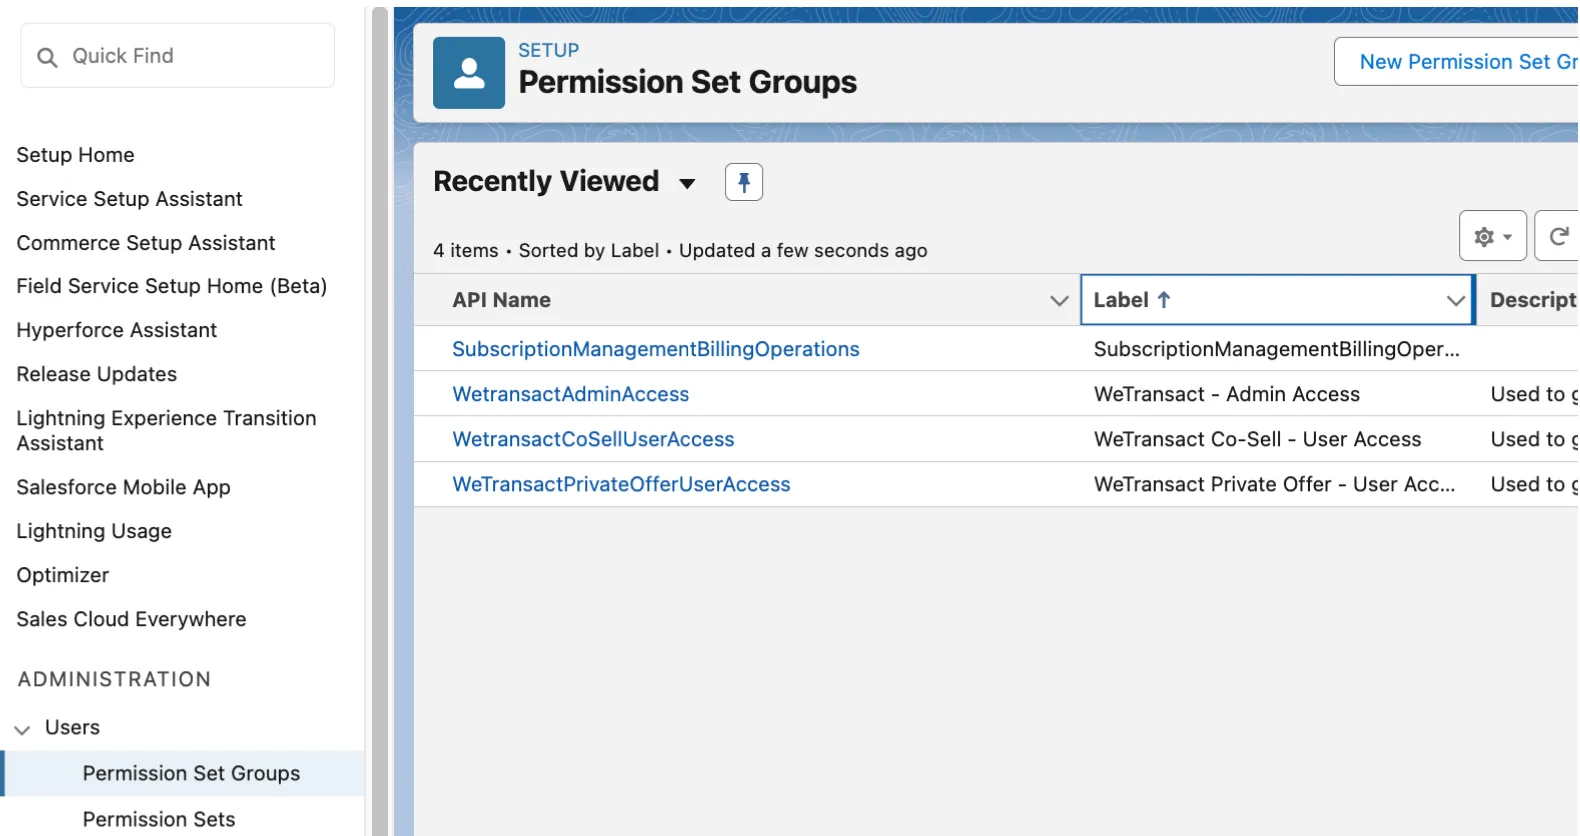This screenshot has width=1580, height=836.
Task: Click New Permission Set Group button
Action: 1457,62
